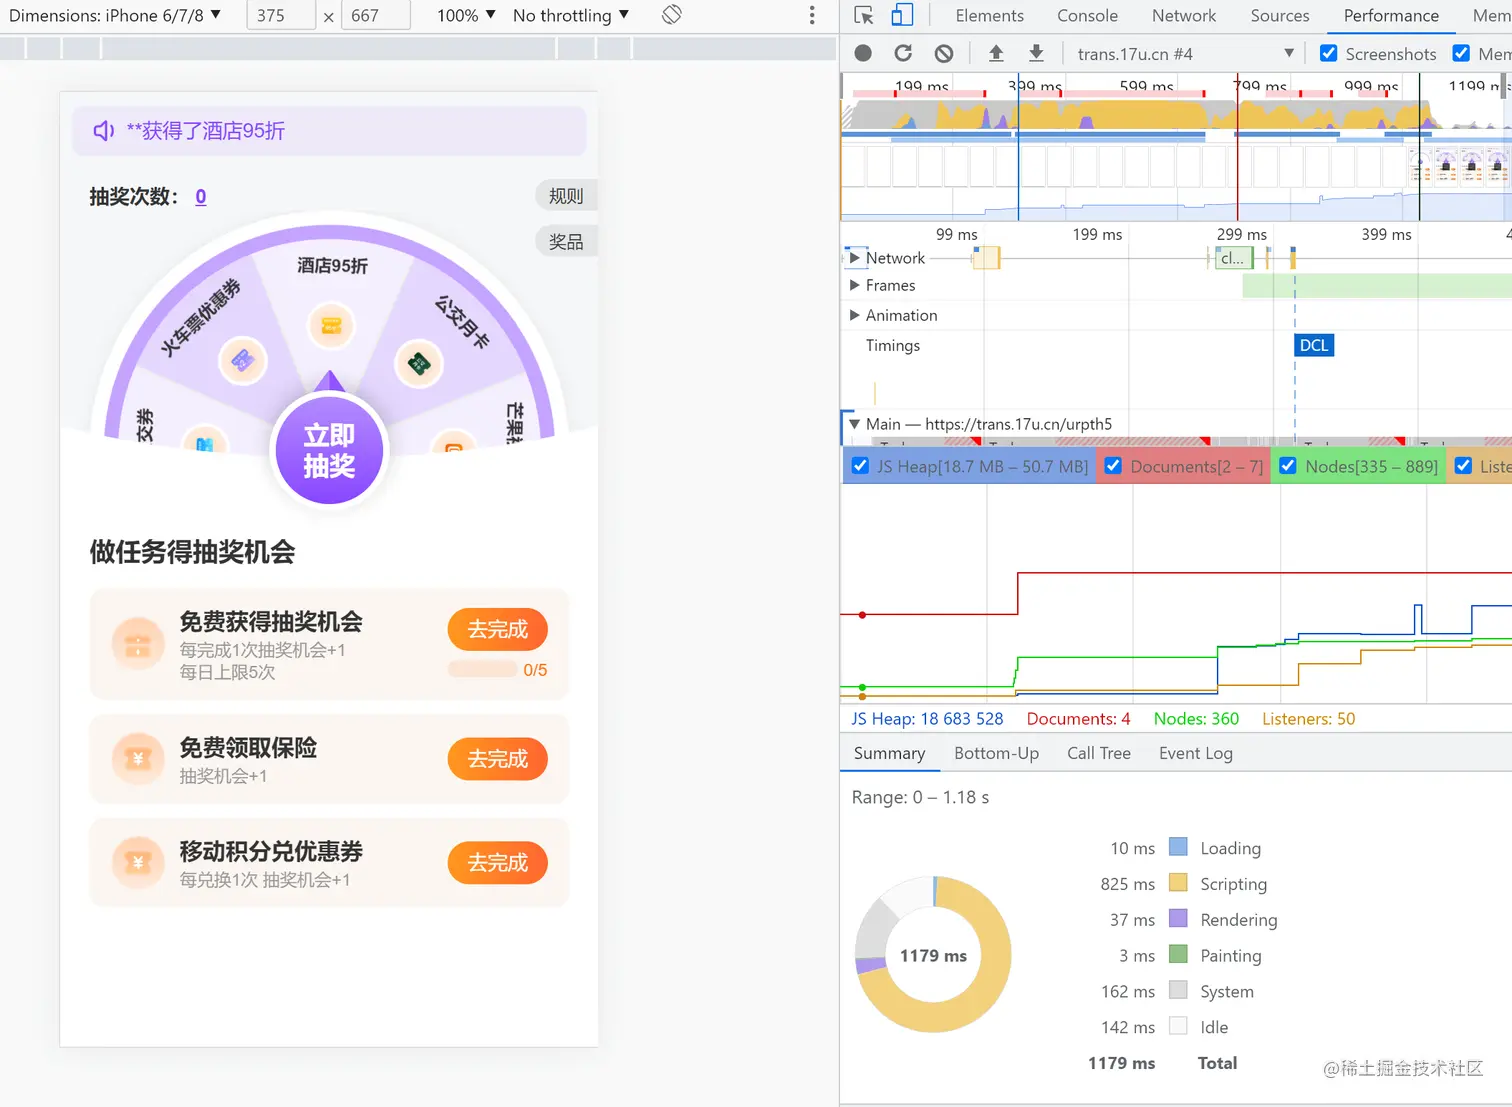
Task: Switch to the Sources tab
Action: pyautogui.click(x=1280, y=15)
